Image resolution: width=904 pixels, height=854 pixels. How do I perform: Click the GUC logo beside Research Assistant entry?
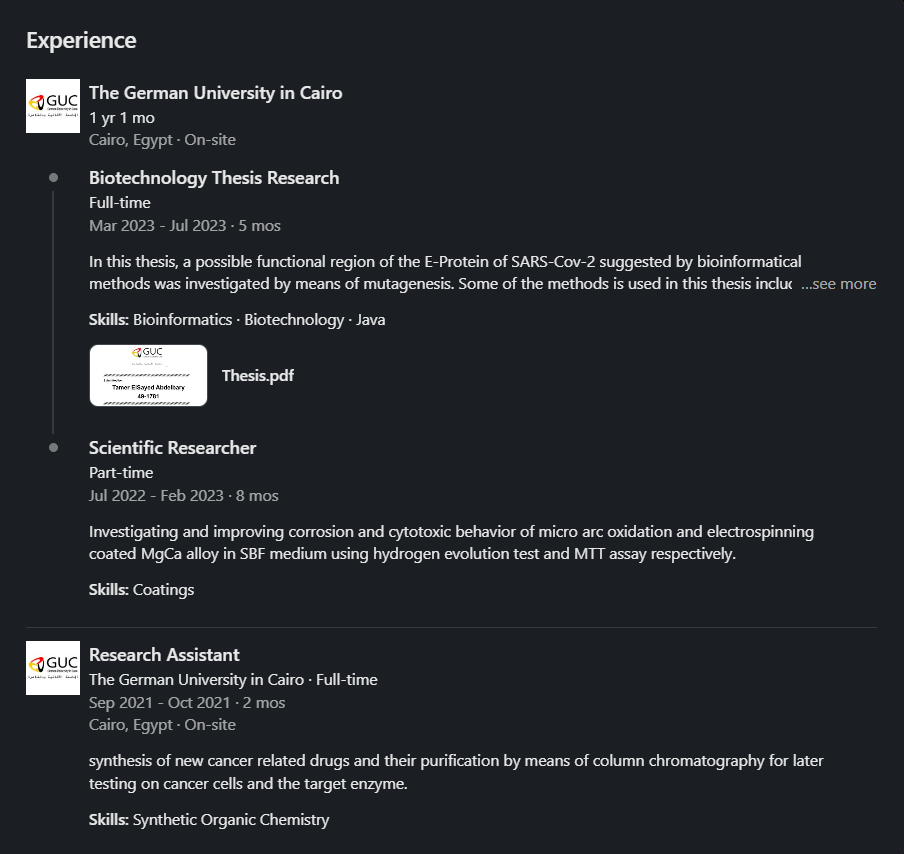pyautogui.click(x=52, y=667)
